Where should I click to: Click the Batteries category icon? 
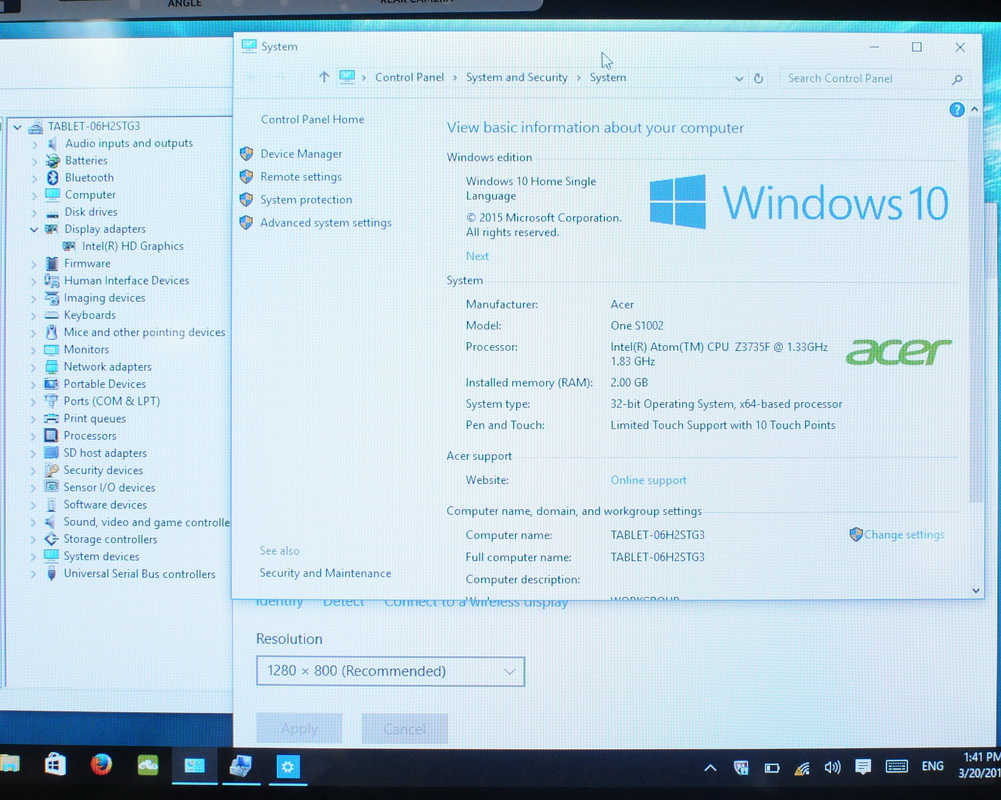[52, 160]
